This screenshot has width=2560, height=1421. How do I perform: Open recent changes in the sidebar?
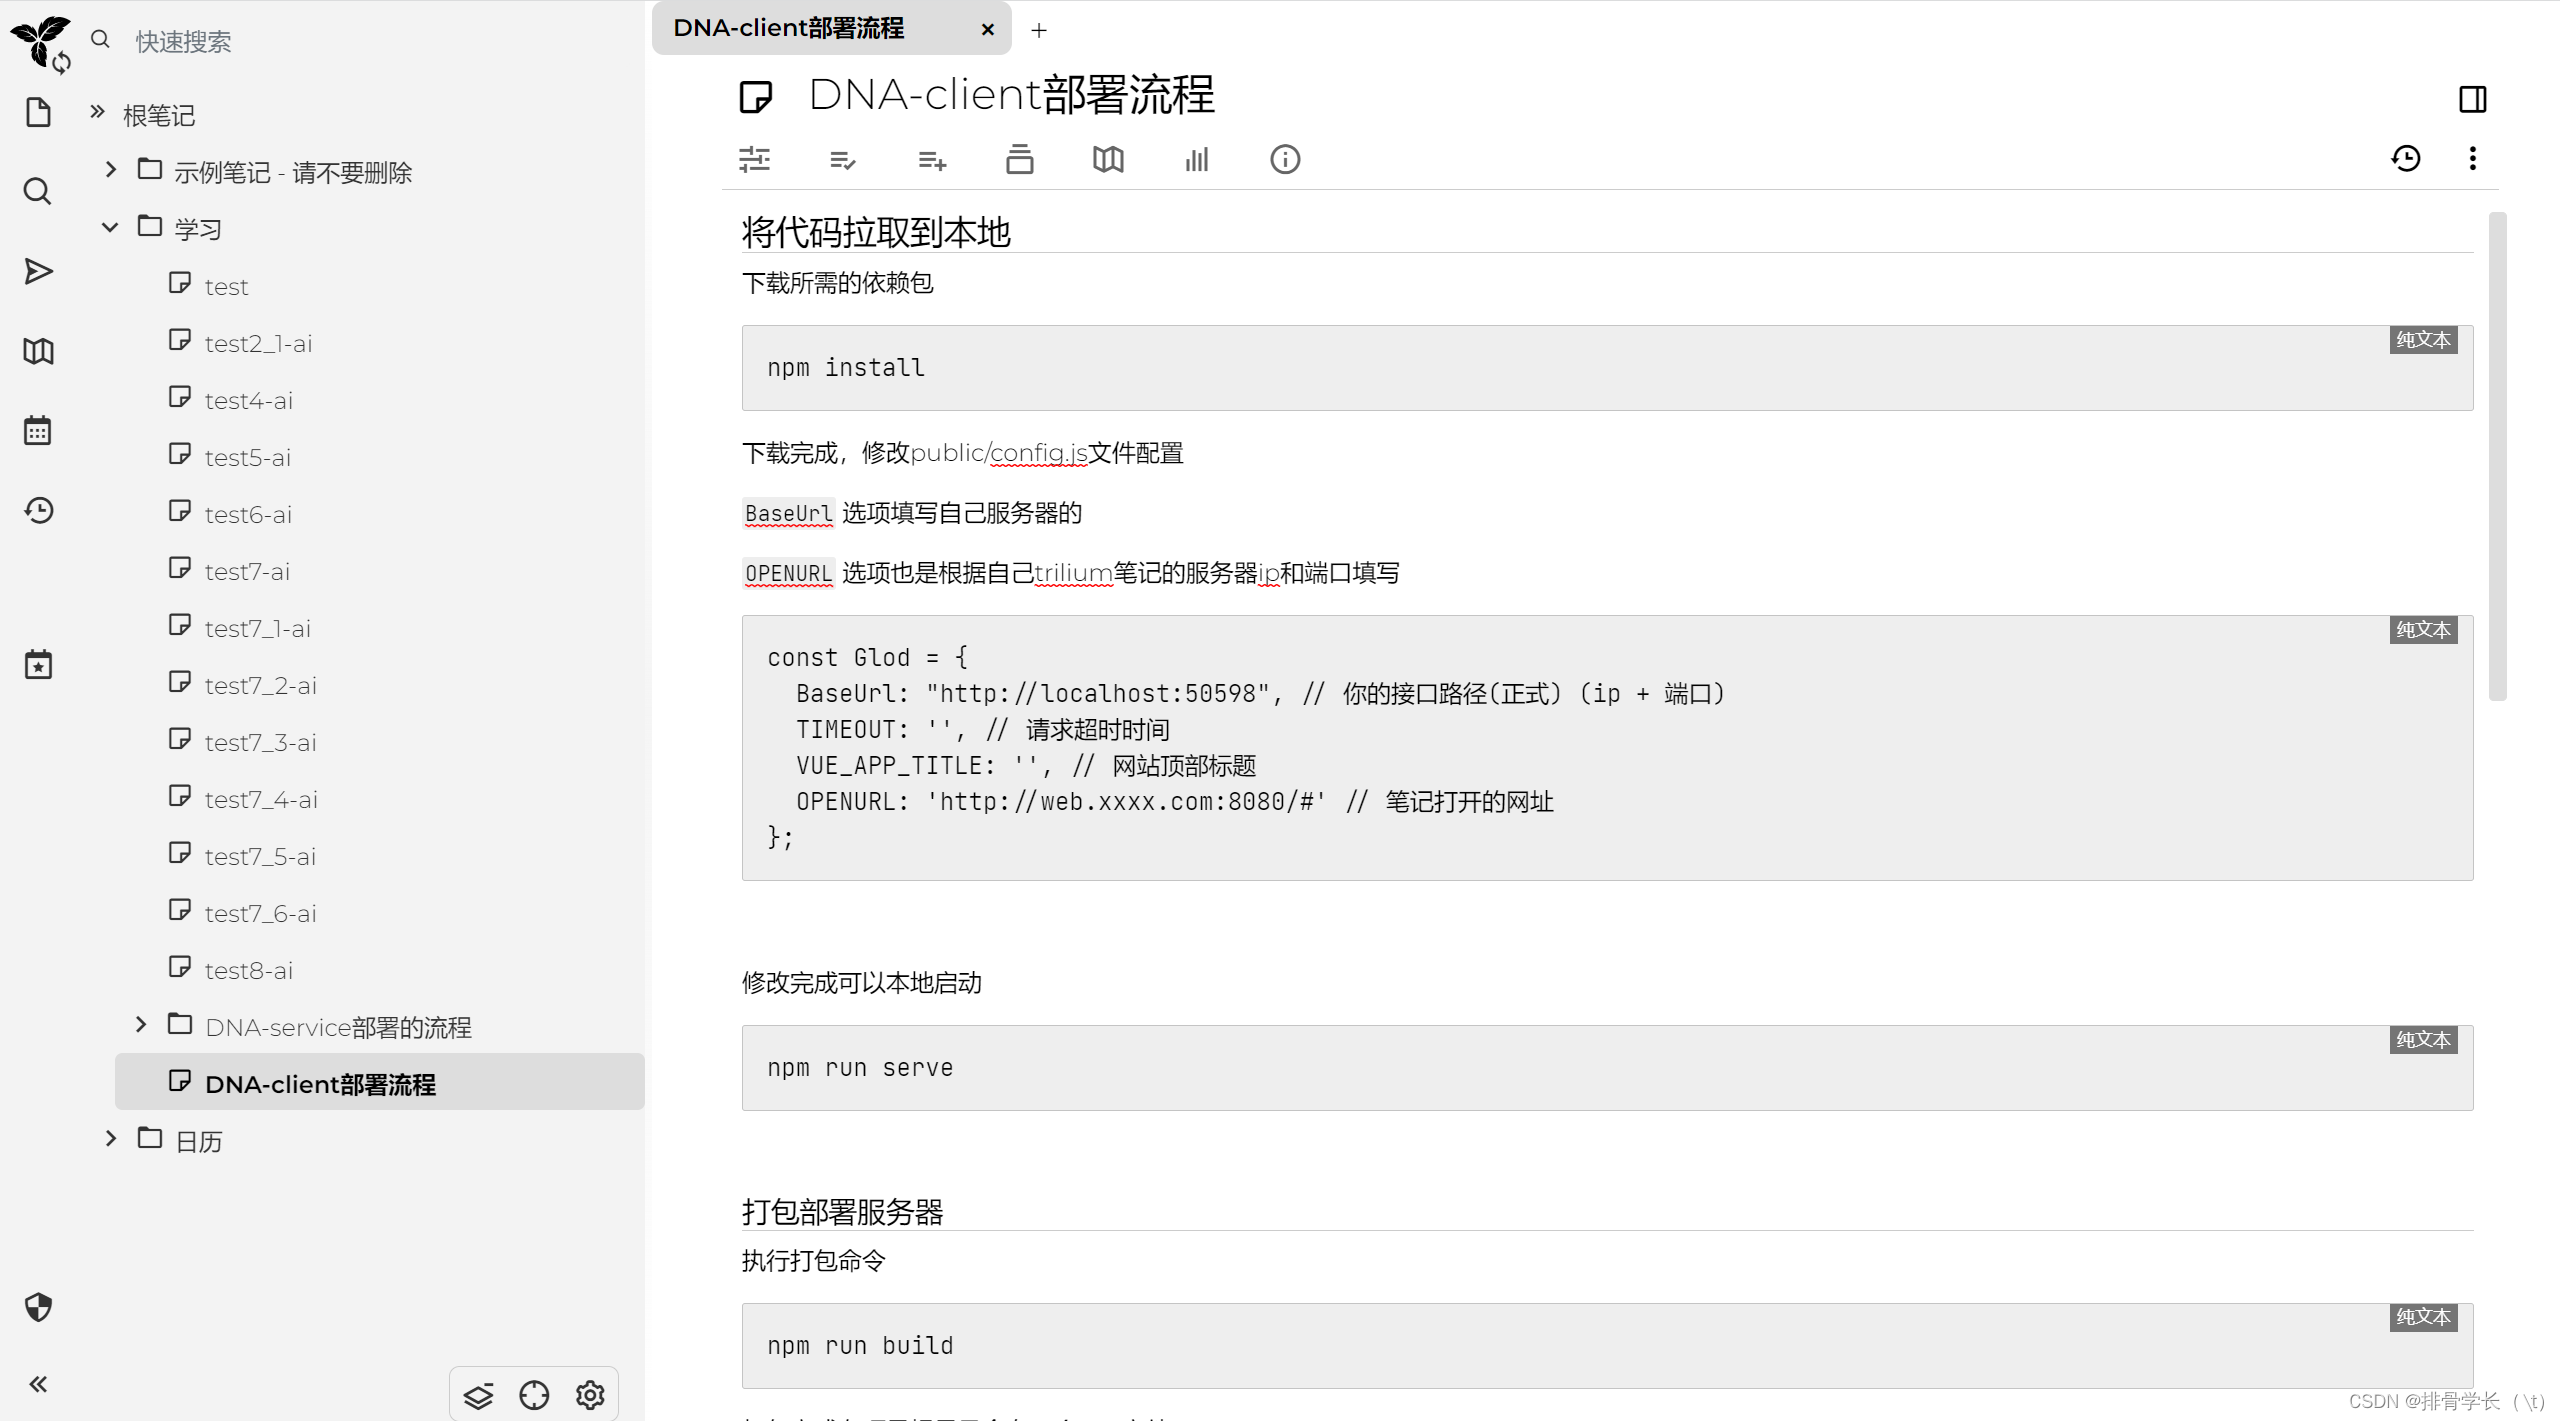pyautogui.click(x=38, y=510)
